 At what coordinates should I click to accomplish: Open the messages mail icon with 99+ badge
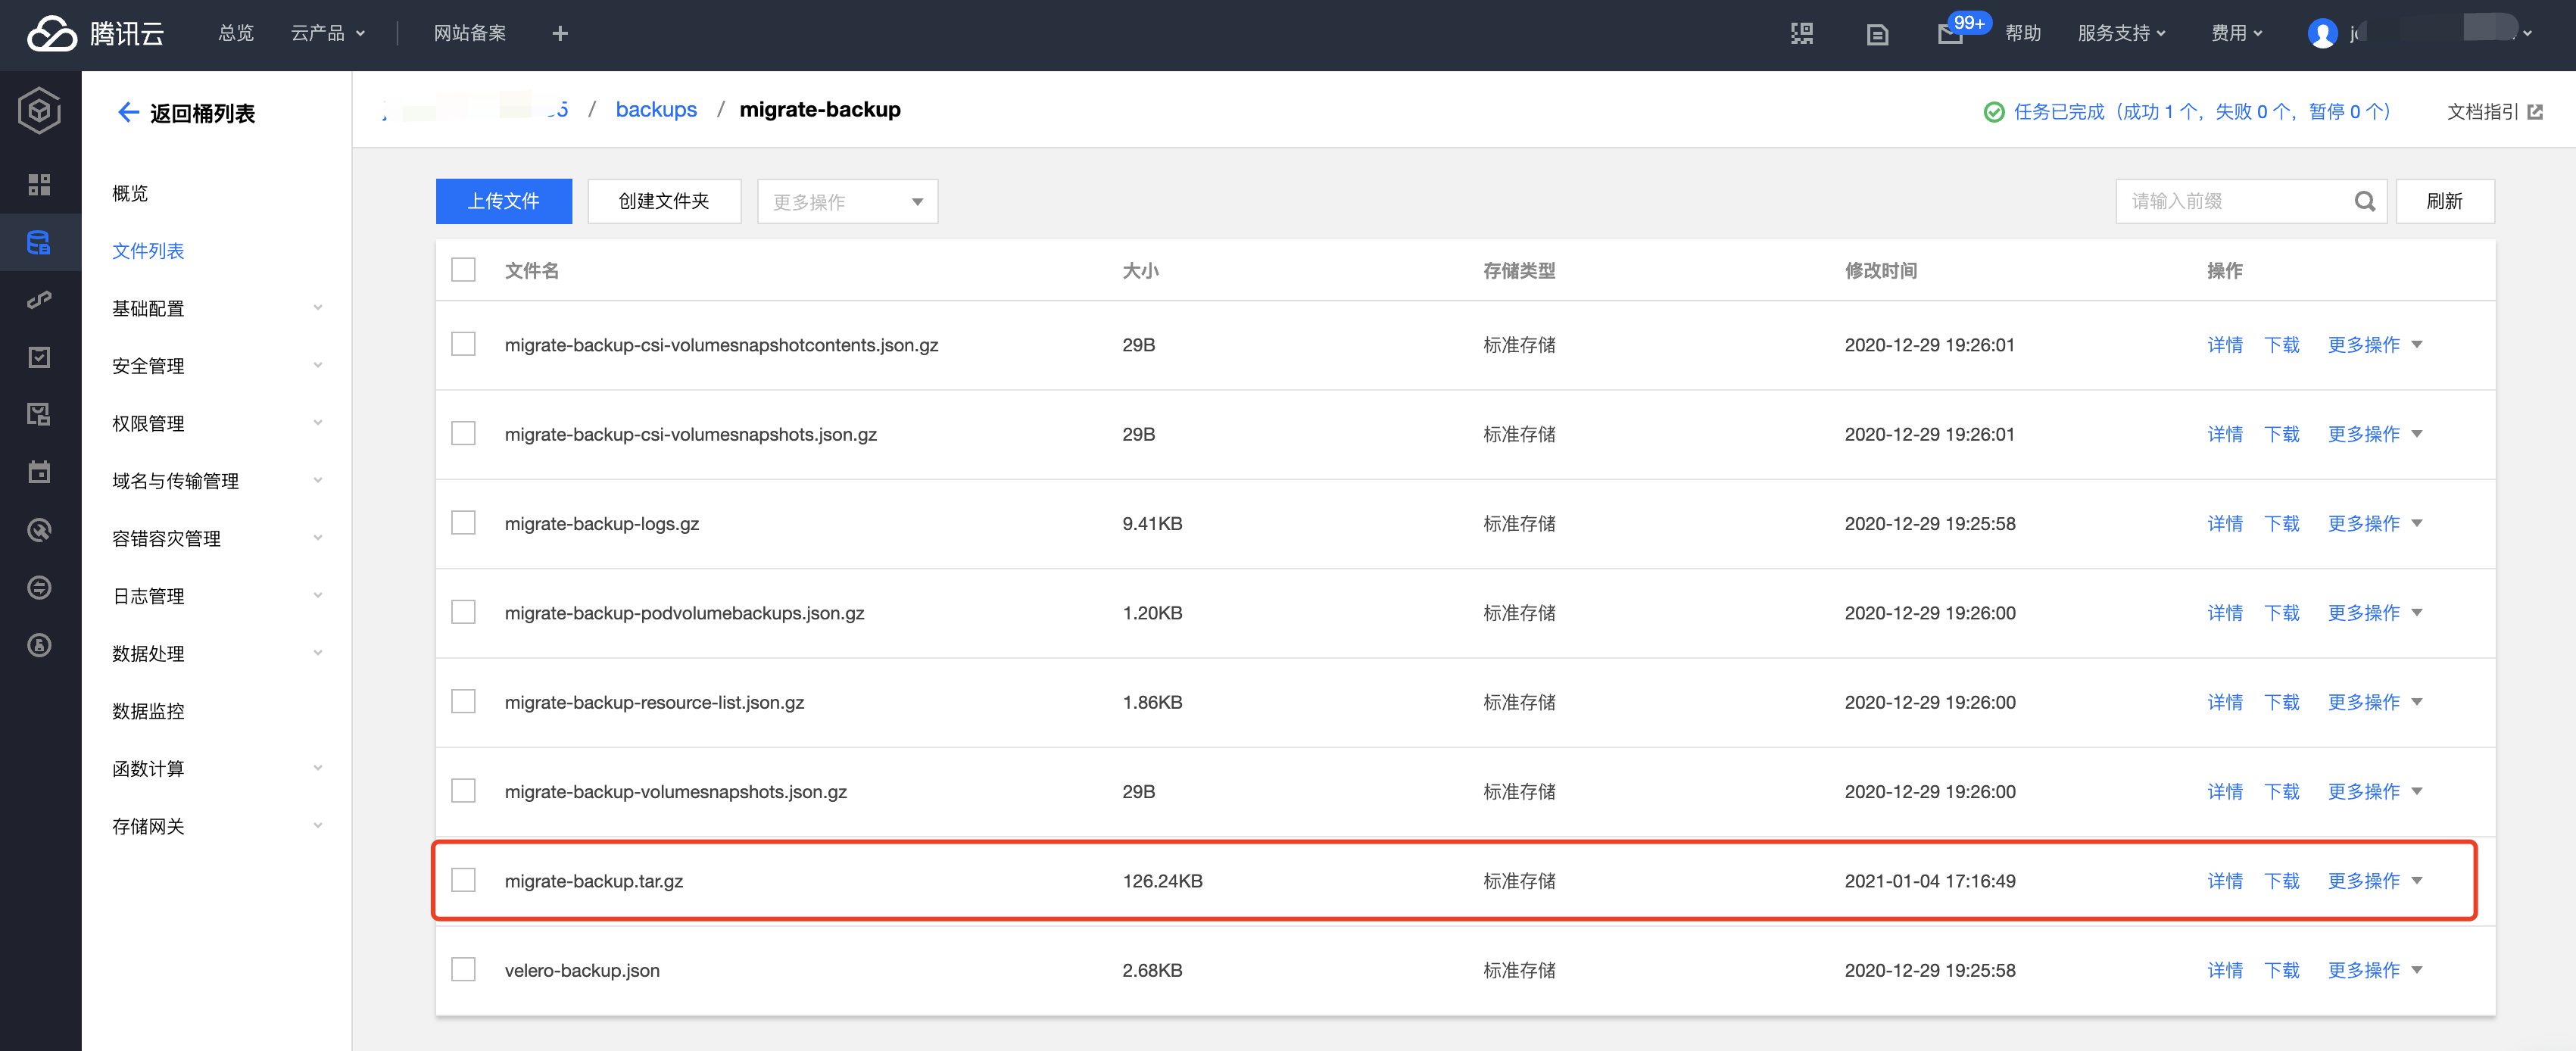[1950, 34]
